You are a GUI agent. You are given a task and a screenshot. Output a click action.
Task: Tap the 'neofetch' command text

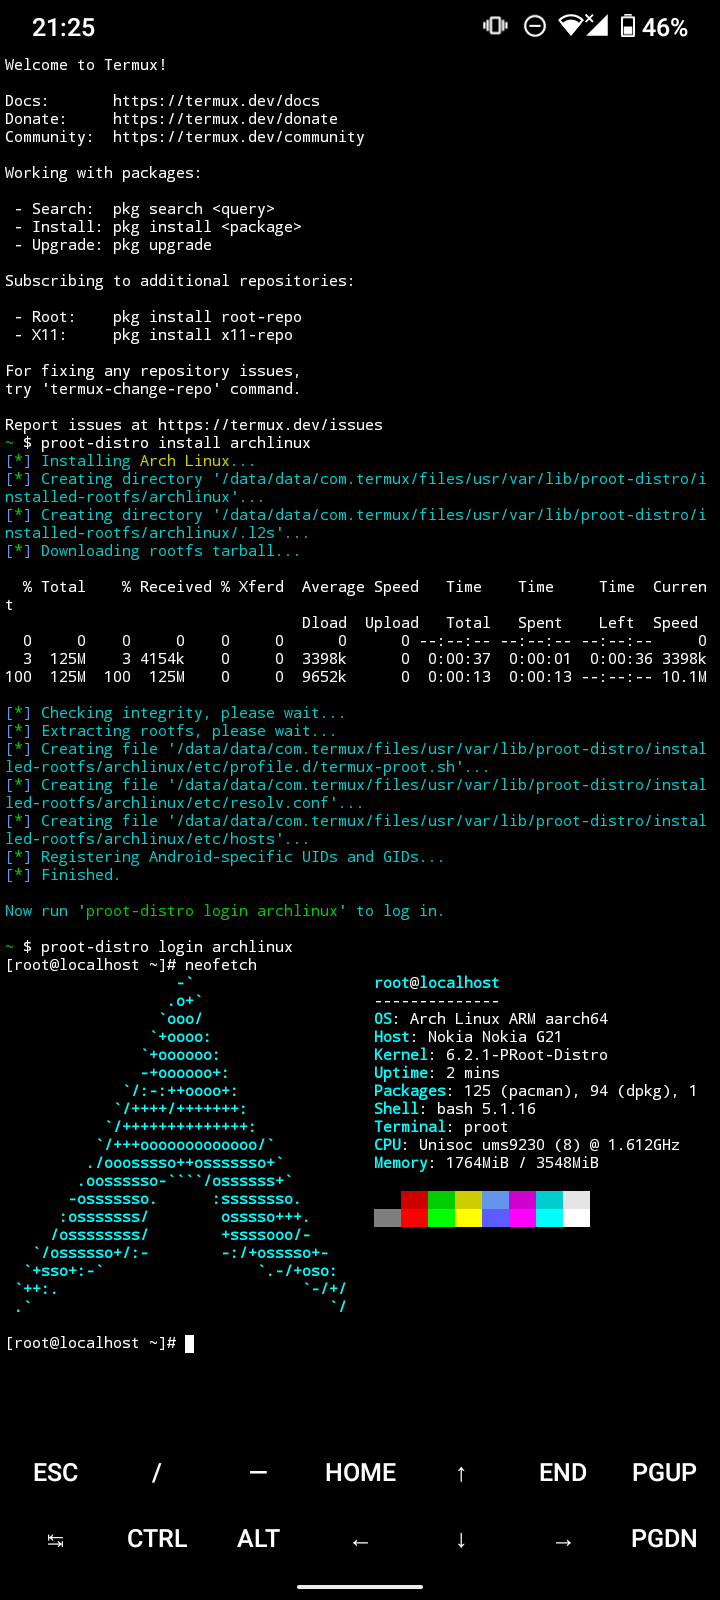tap(221, 965)
